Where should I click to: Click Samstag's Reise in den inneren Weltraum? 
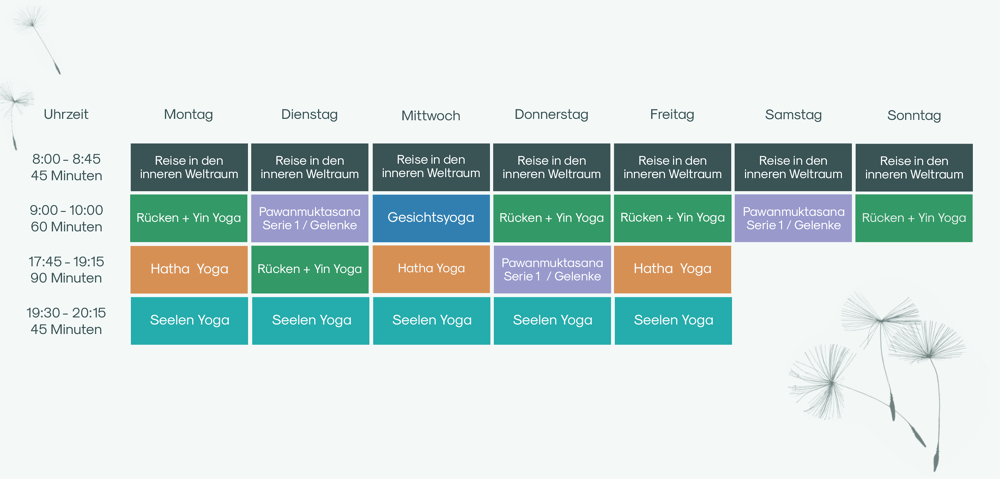pos(793,167)
